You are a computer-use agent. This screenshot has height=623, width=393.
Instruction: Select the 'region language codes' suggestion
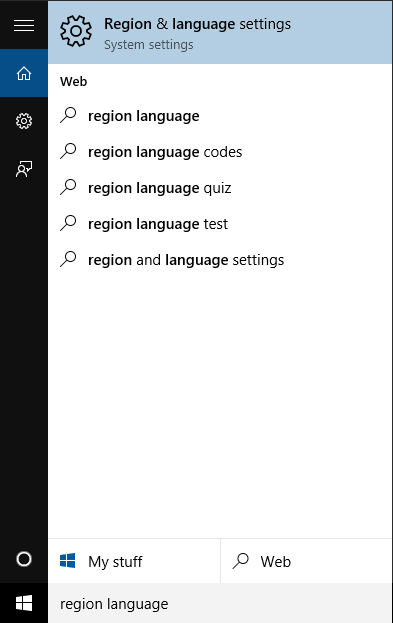coord(221,152)
